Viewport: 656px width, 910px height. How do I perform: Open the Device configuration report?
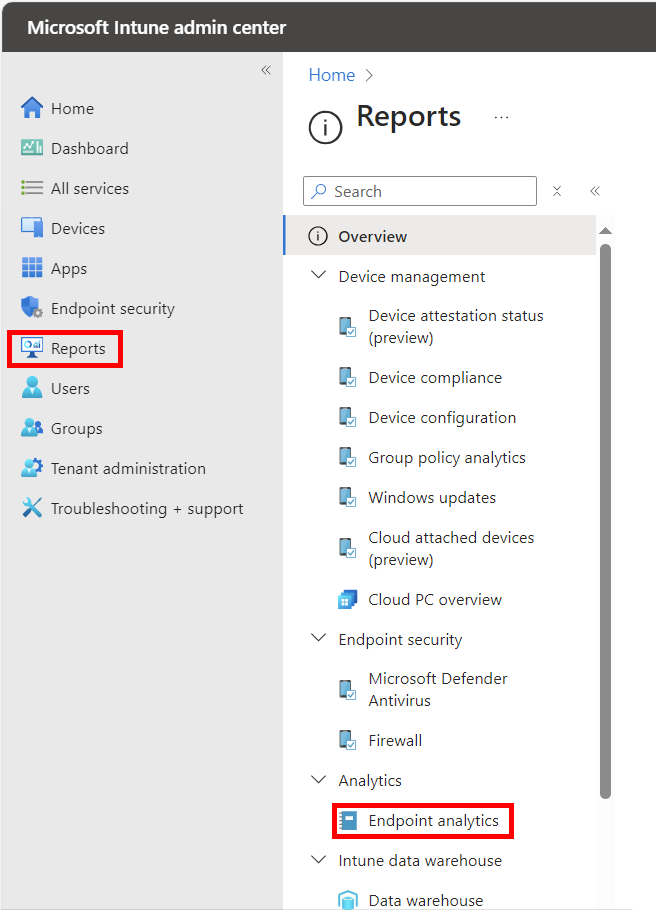[442, 417]
